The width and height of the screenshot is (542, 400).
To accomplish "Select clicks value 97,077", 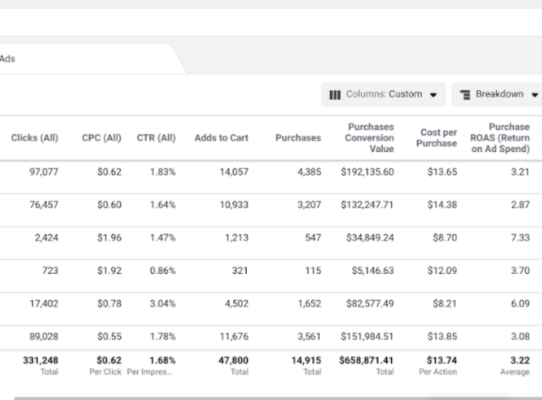I will tap(44, 172).
